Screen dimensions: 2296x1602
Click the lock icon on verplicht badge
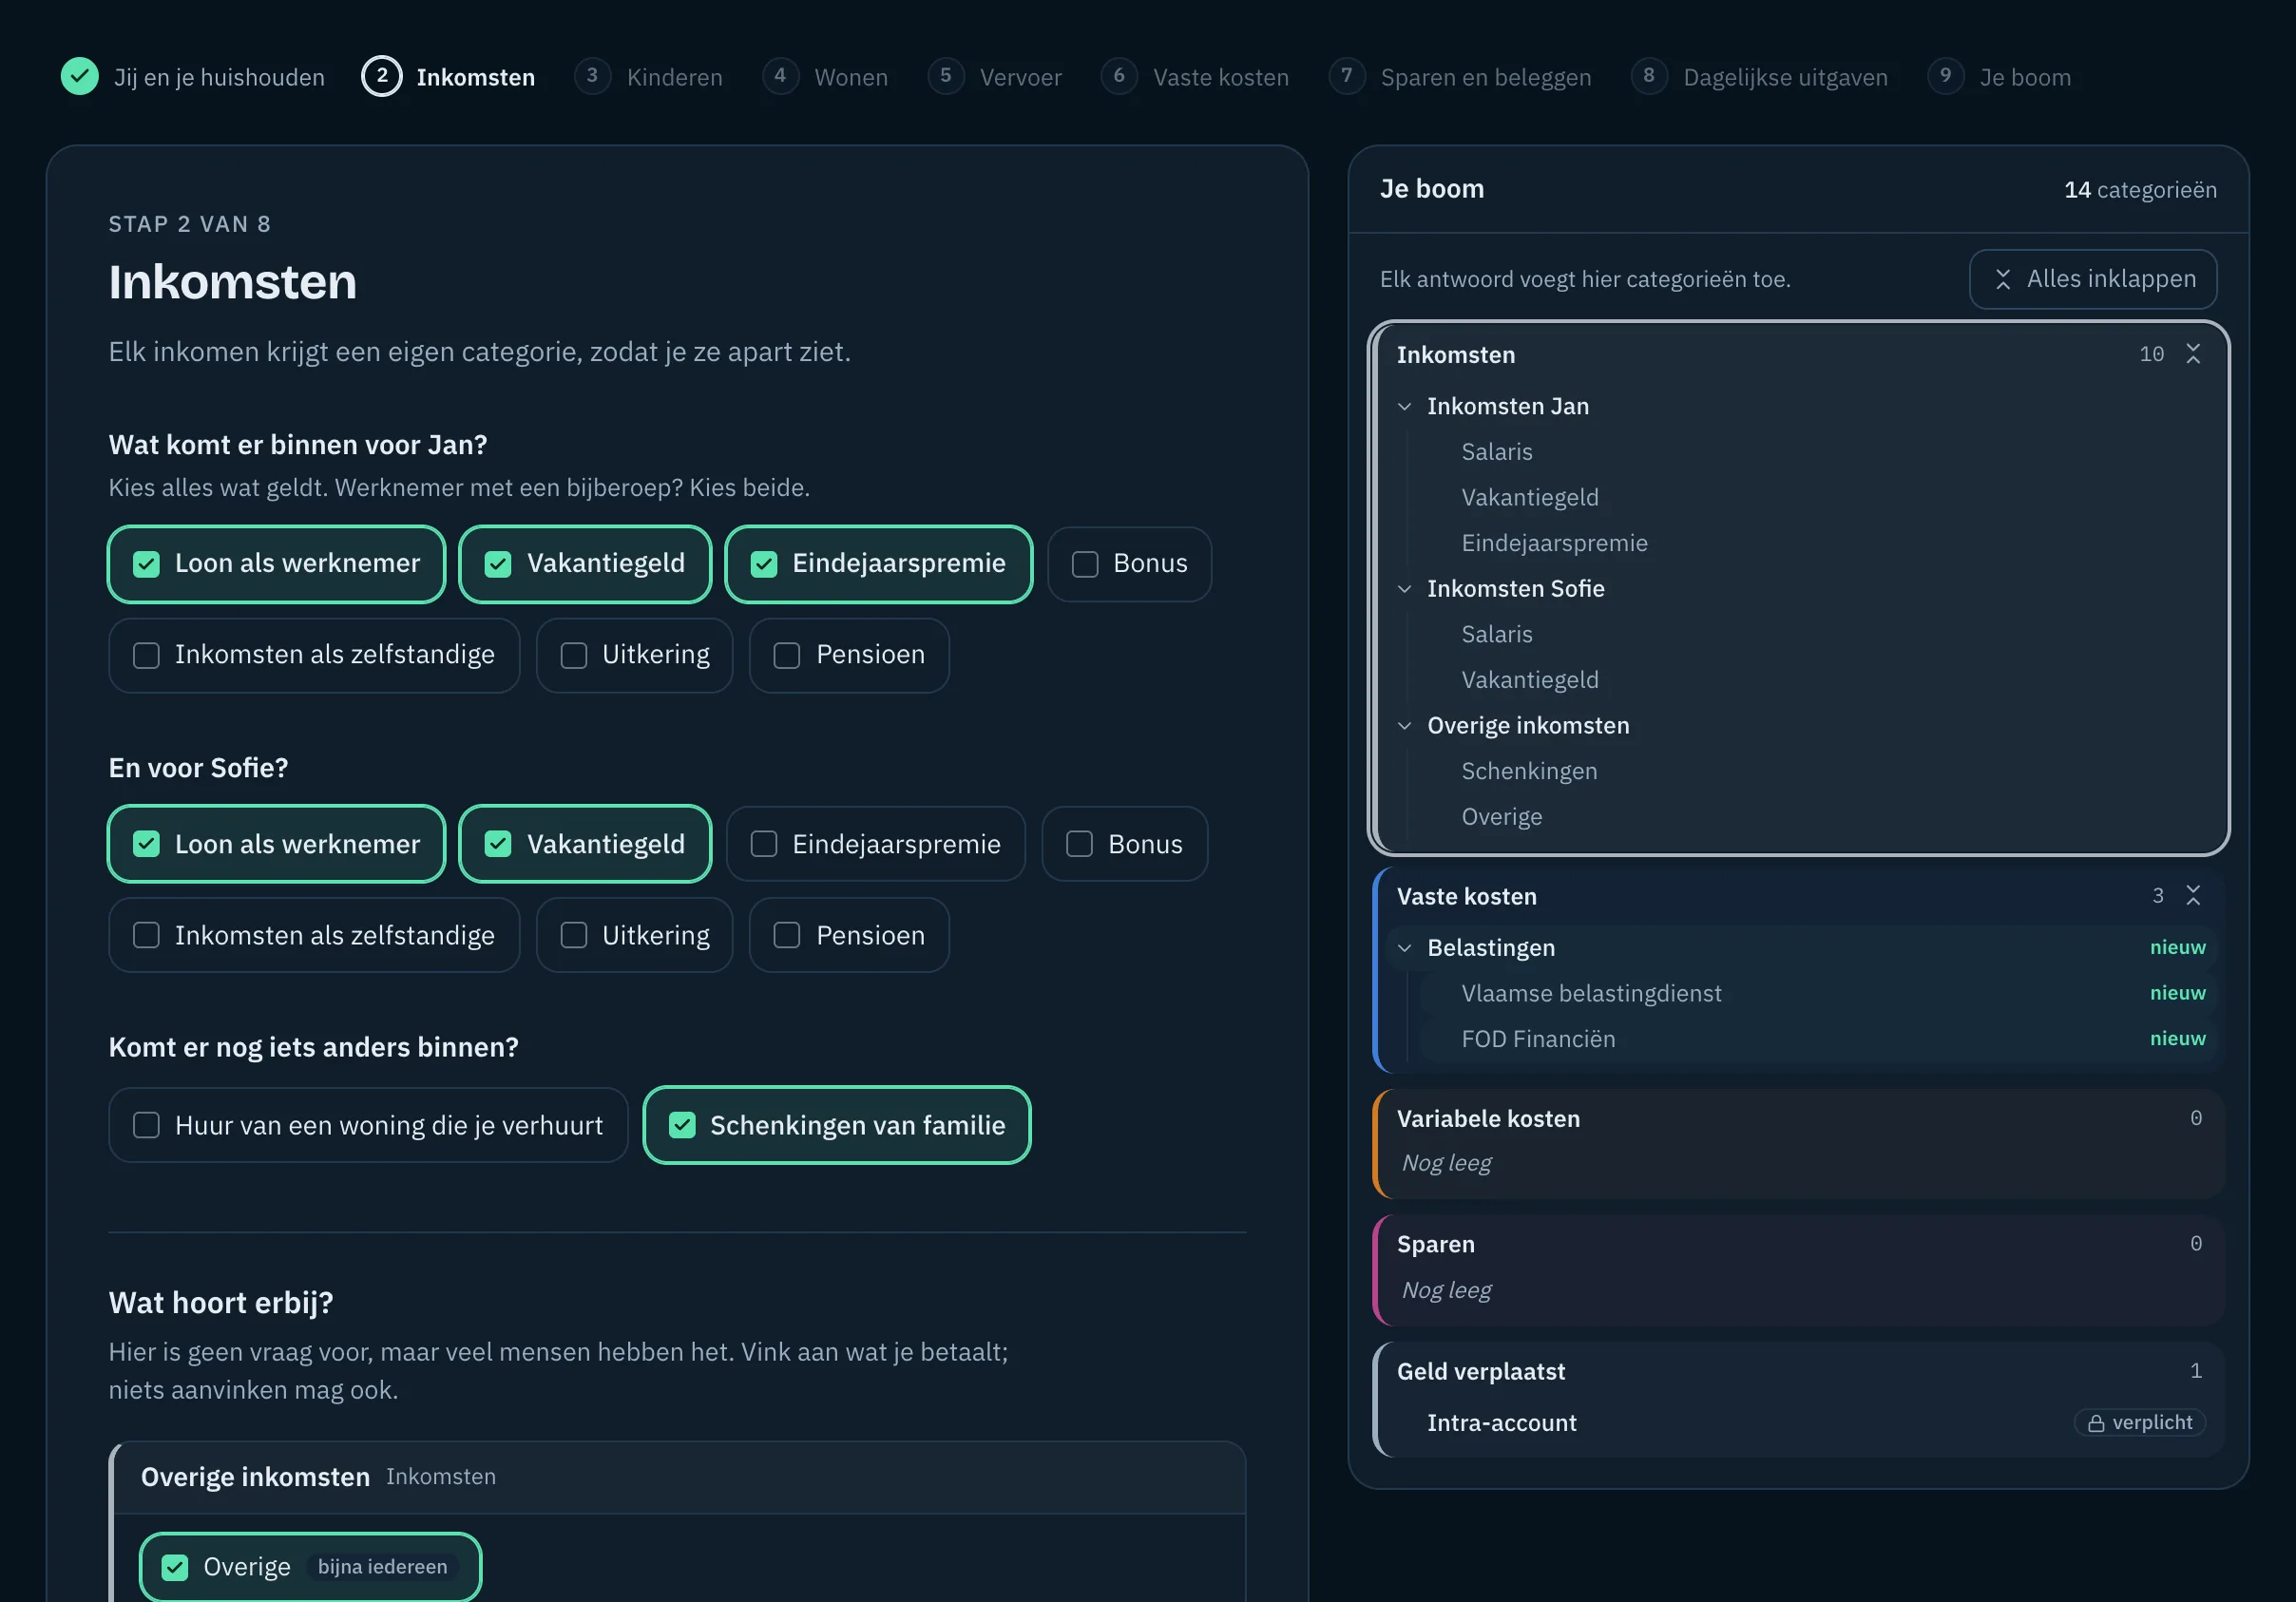coord(2096,1423)
